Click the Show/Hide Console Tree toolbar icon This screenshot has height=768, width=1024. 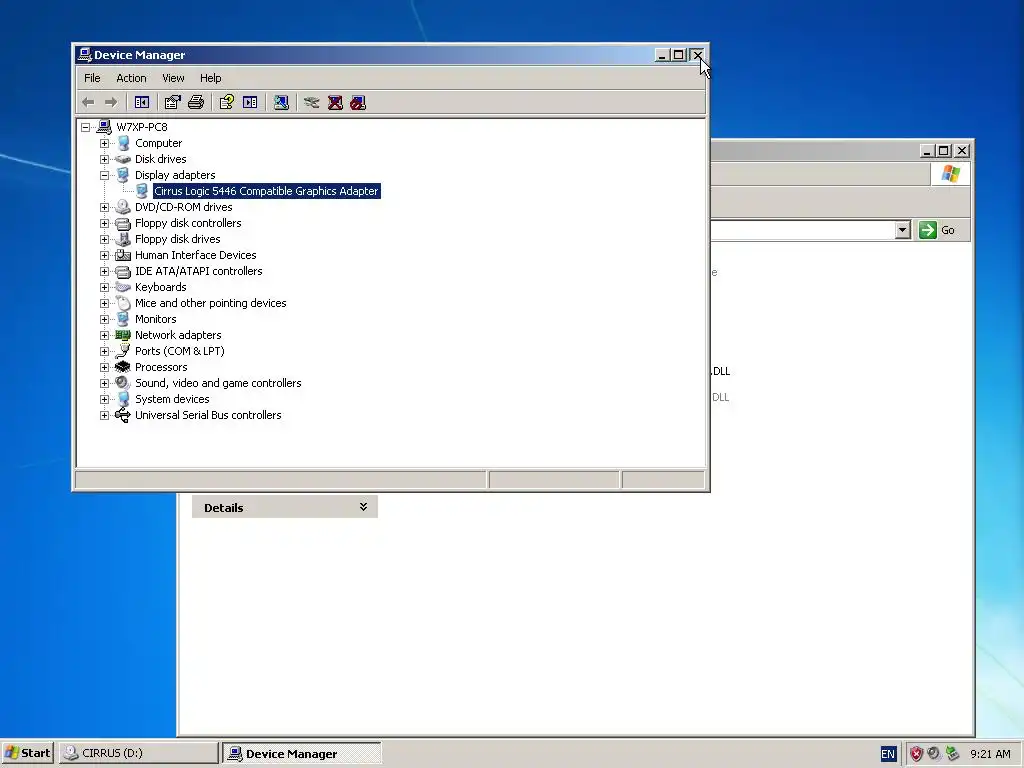[x=141, y=103]
